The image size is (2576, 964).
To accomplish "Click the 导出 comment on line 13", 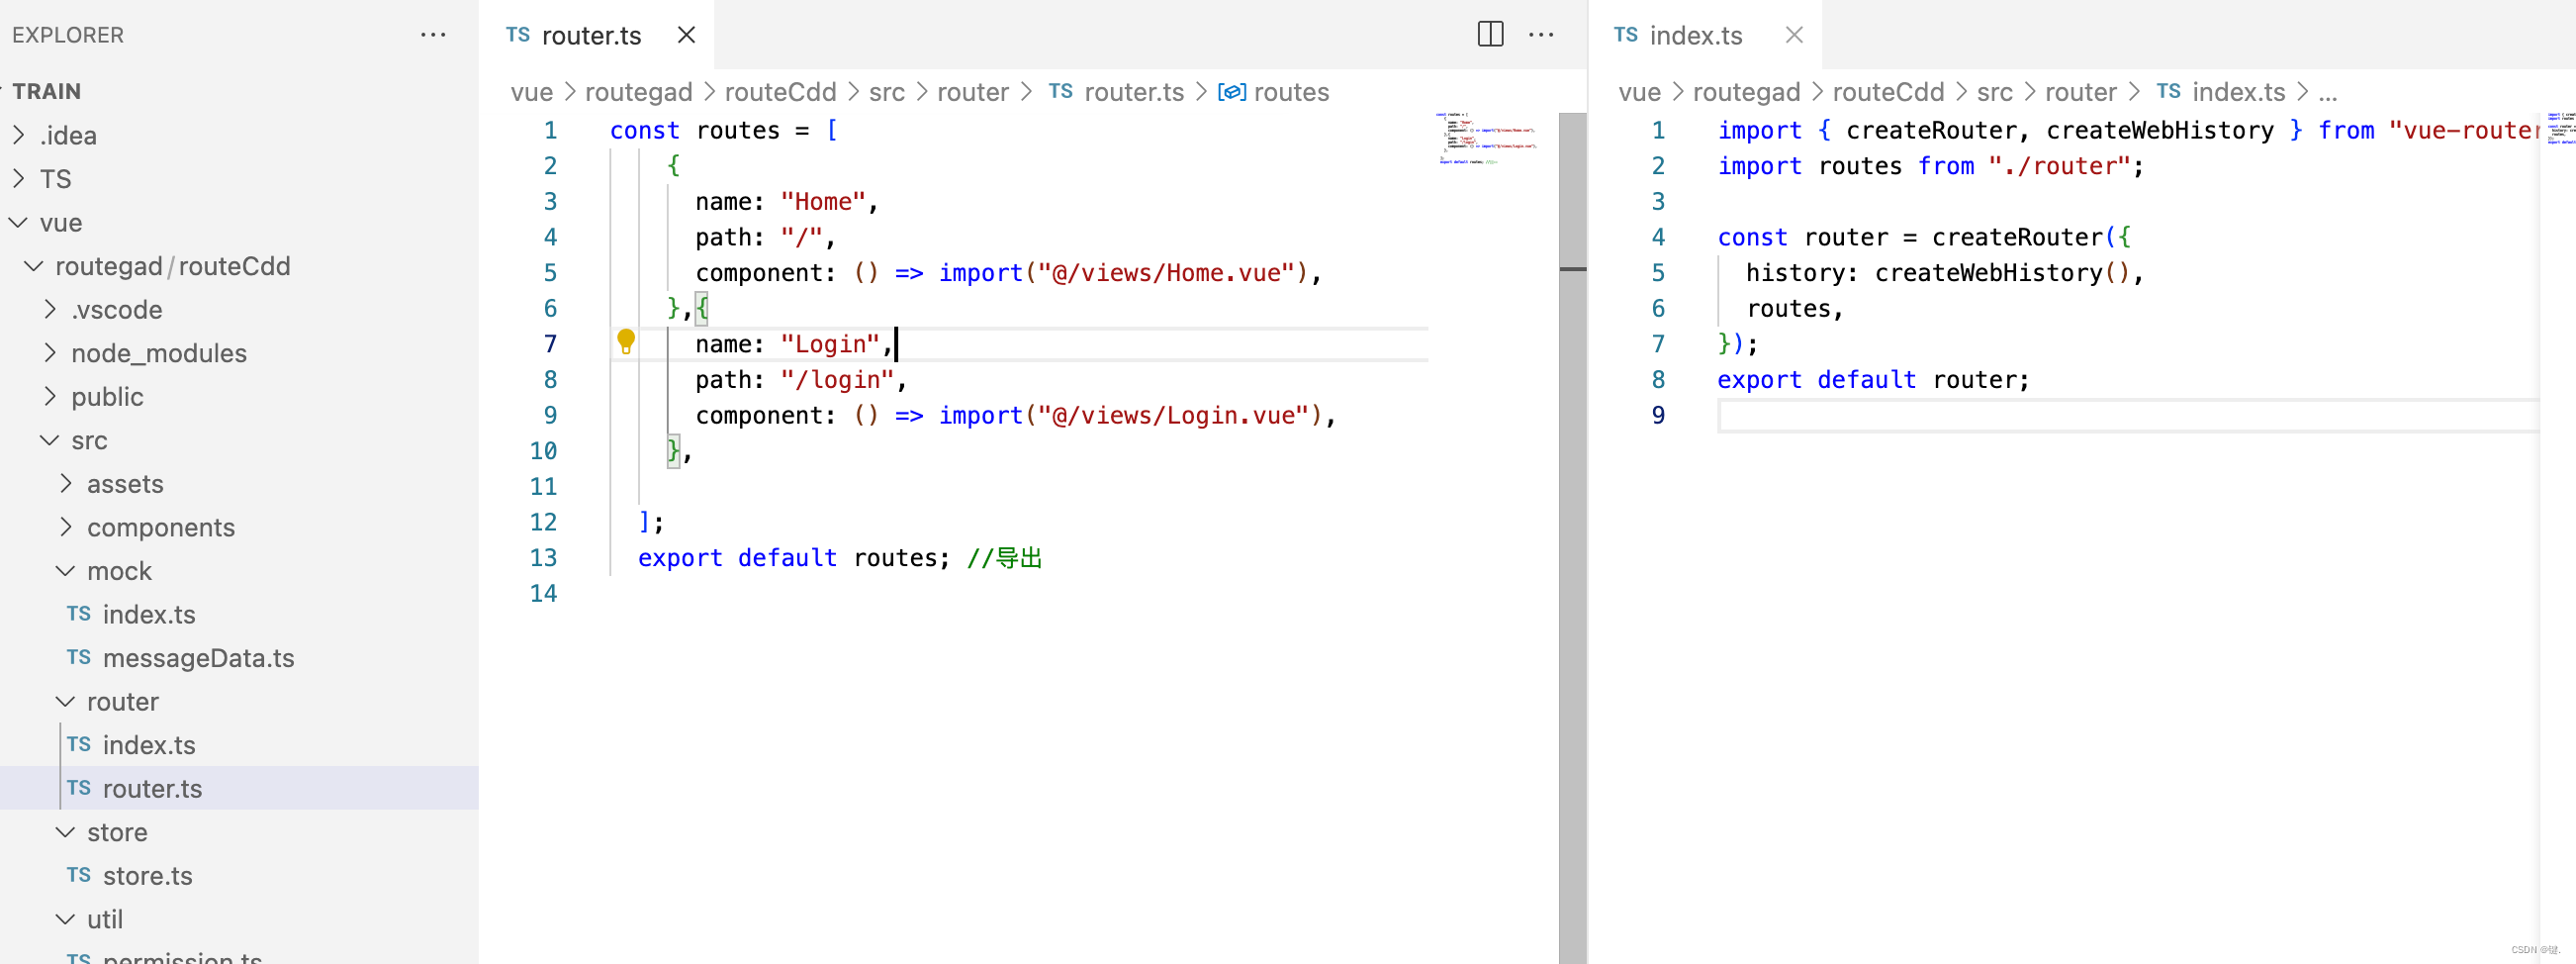I will coord(1004,557).
